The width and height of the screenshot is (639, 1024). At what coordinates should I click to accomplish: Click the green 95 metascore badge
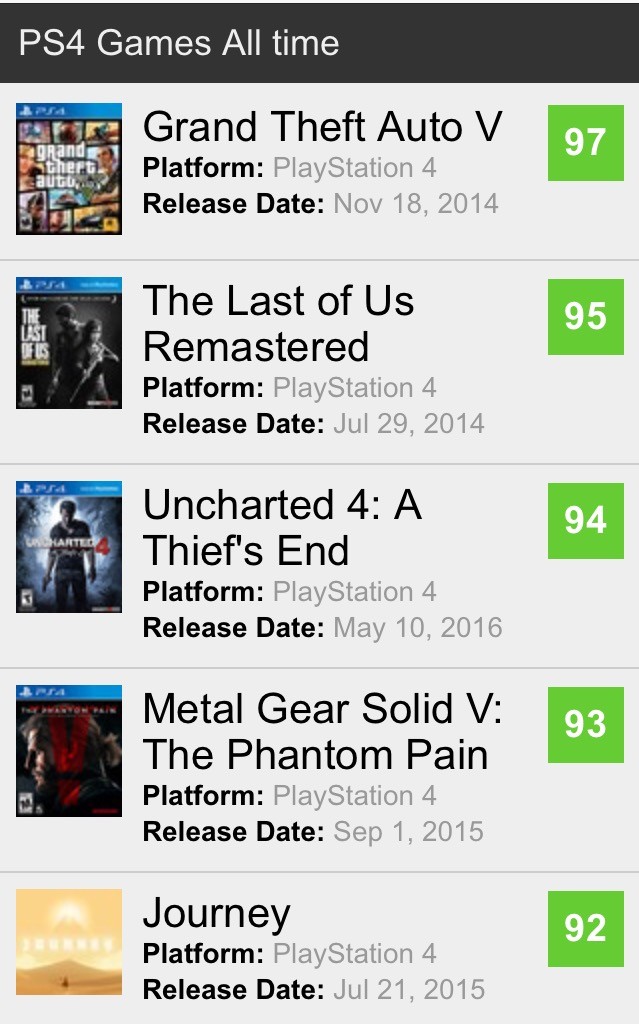585,317
